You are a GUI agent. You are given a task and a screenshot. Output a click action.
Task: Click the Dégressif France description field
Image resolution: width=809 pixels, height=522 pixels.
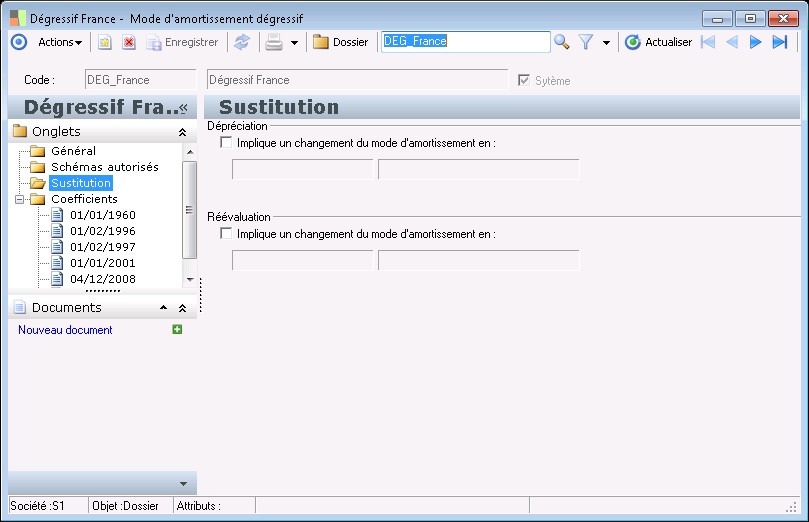tap(357, 80)
